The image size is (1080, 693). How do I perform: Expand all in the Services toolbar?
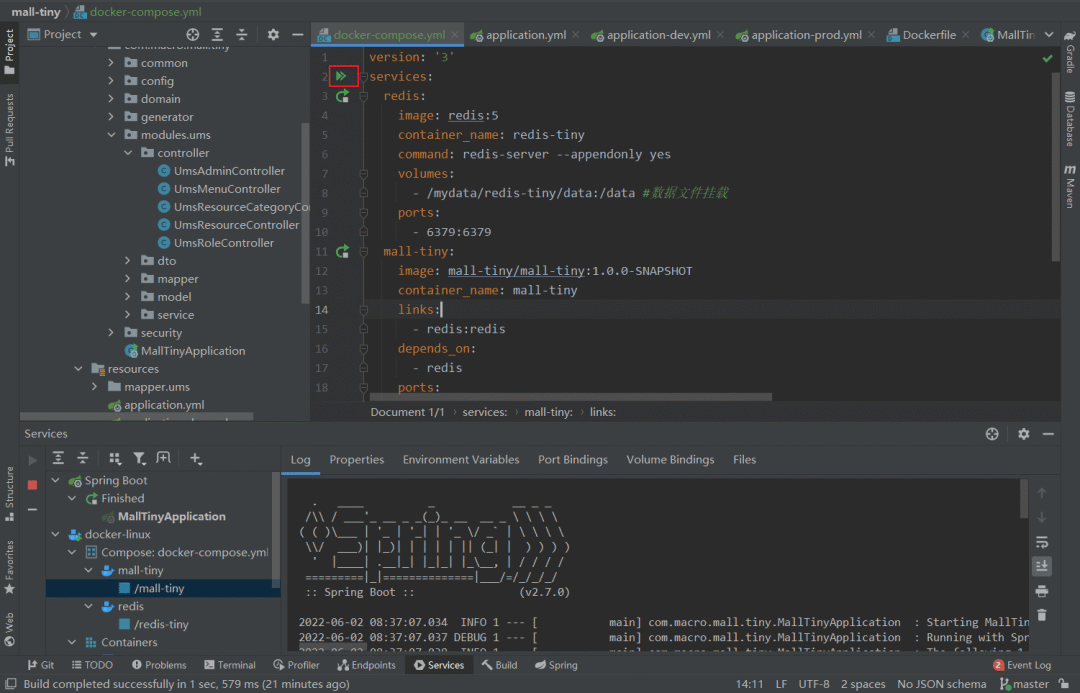tap(59, 458)
